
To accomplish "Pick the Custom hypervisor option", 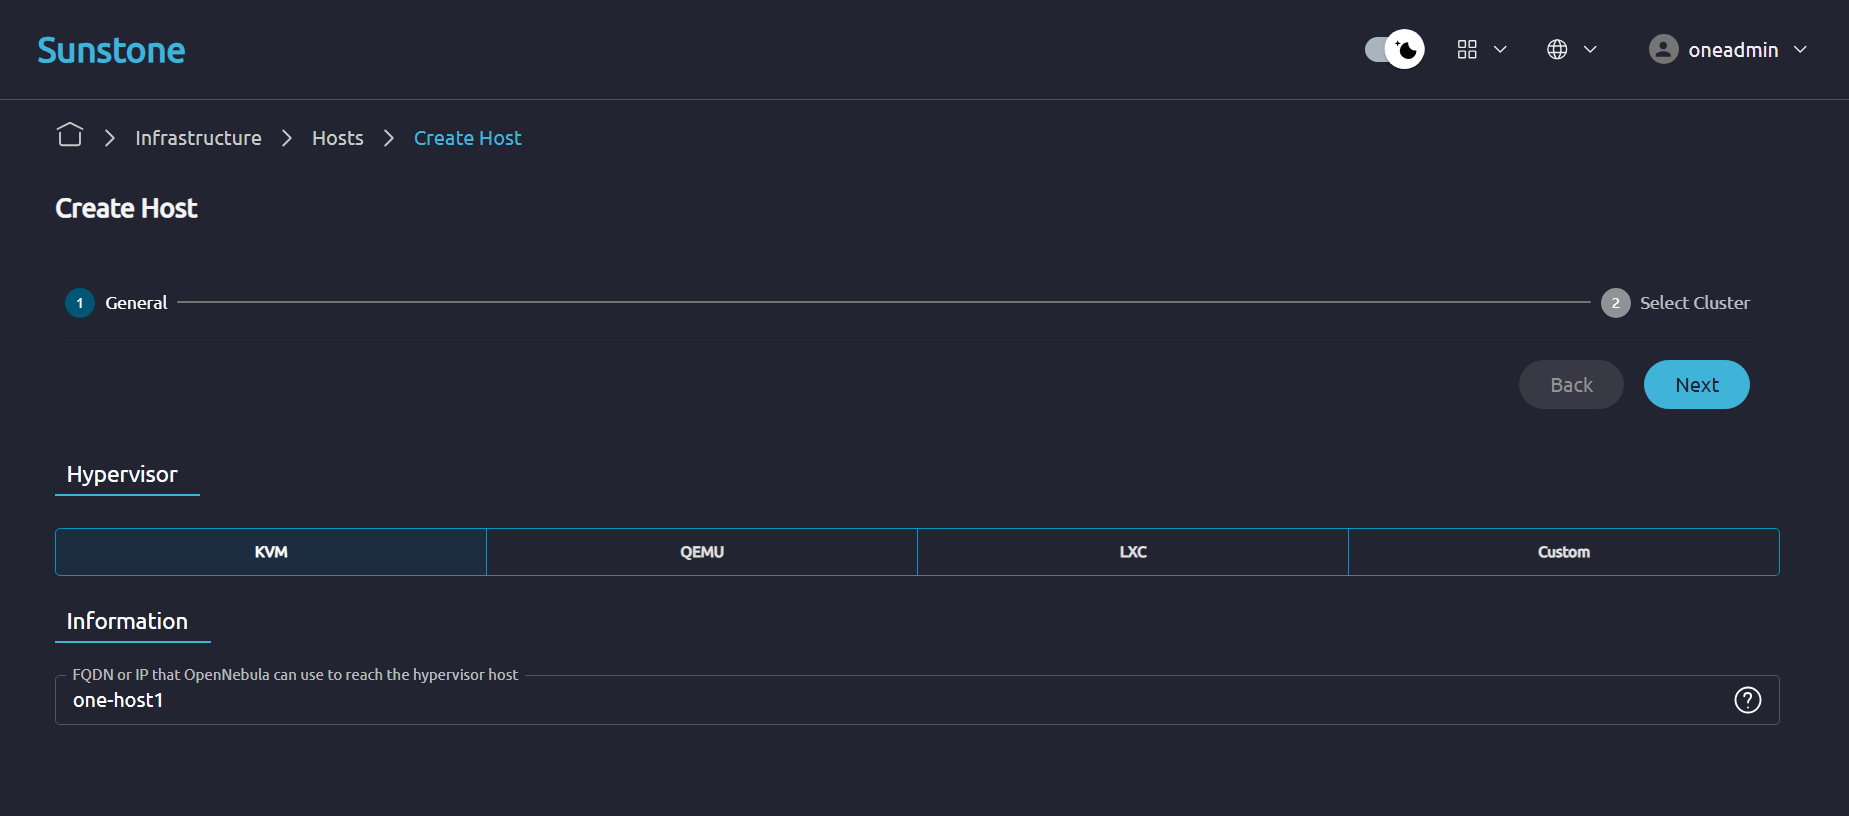I will click(1563, 552).
